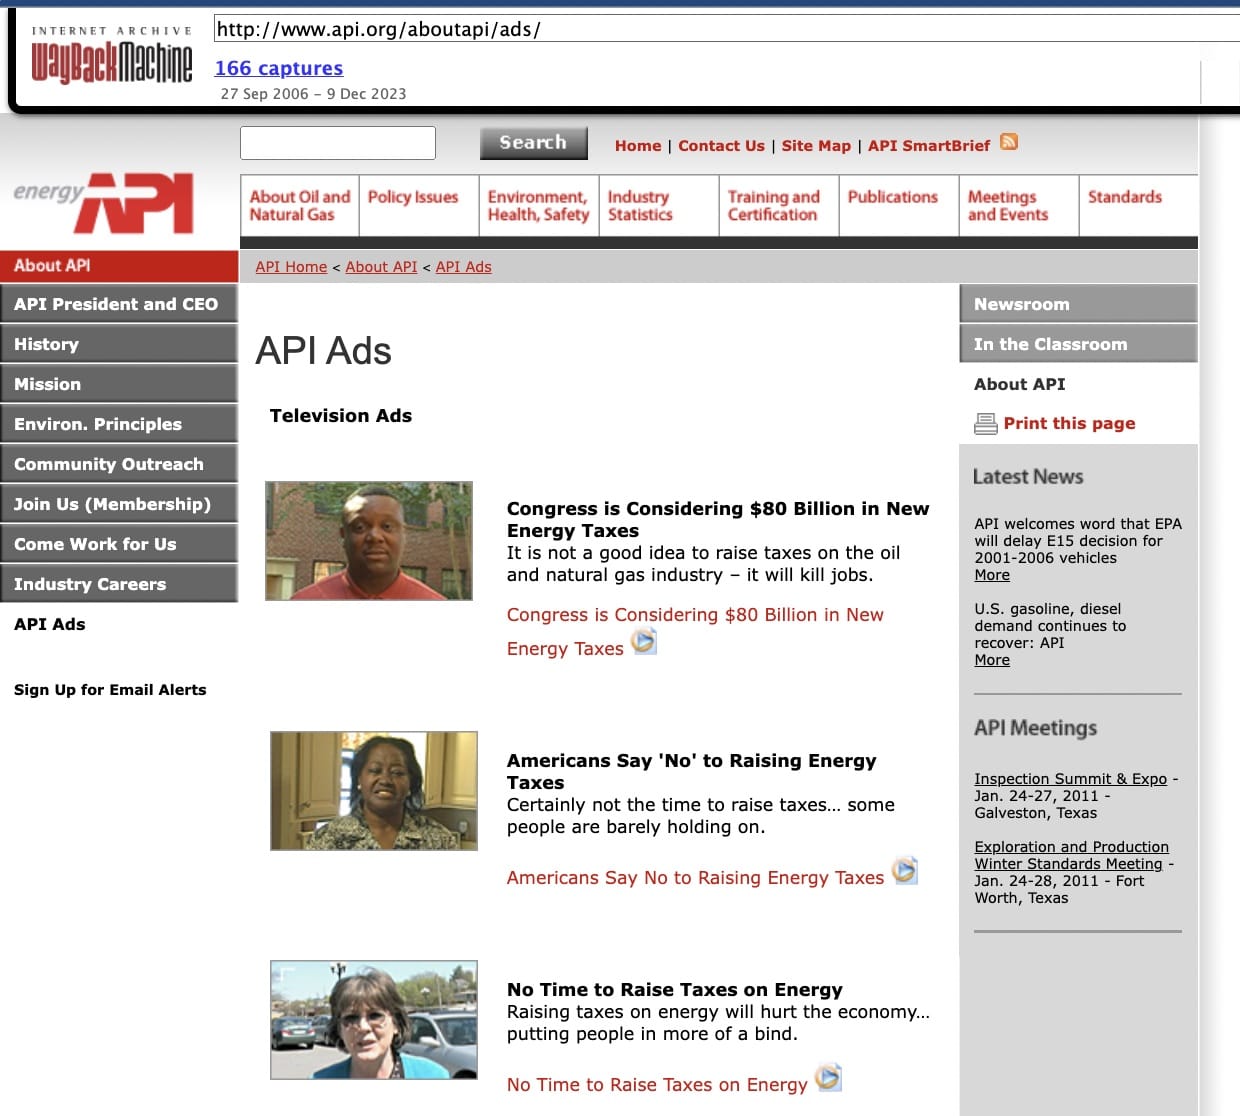Expand the Newsroom section in right panel

(x=1078, y=304)
